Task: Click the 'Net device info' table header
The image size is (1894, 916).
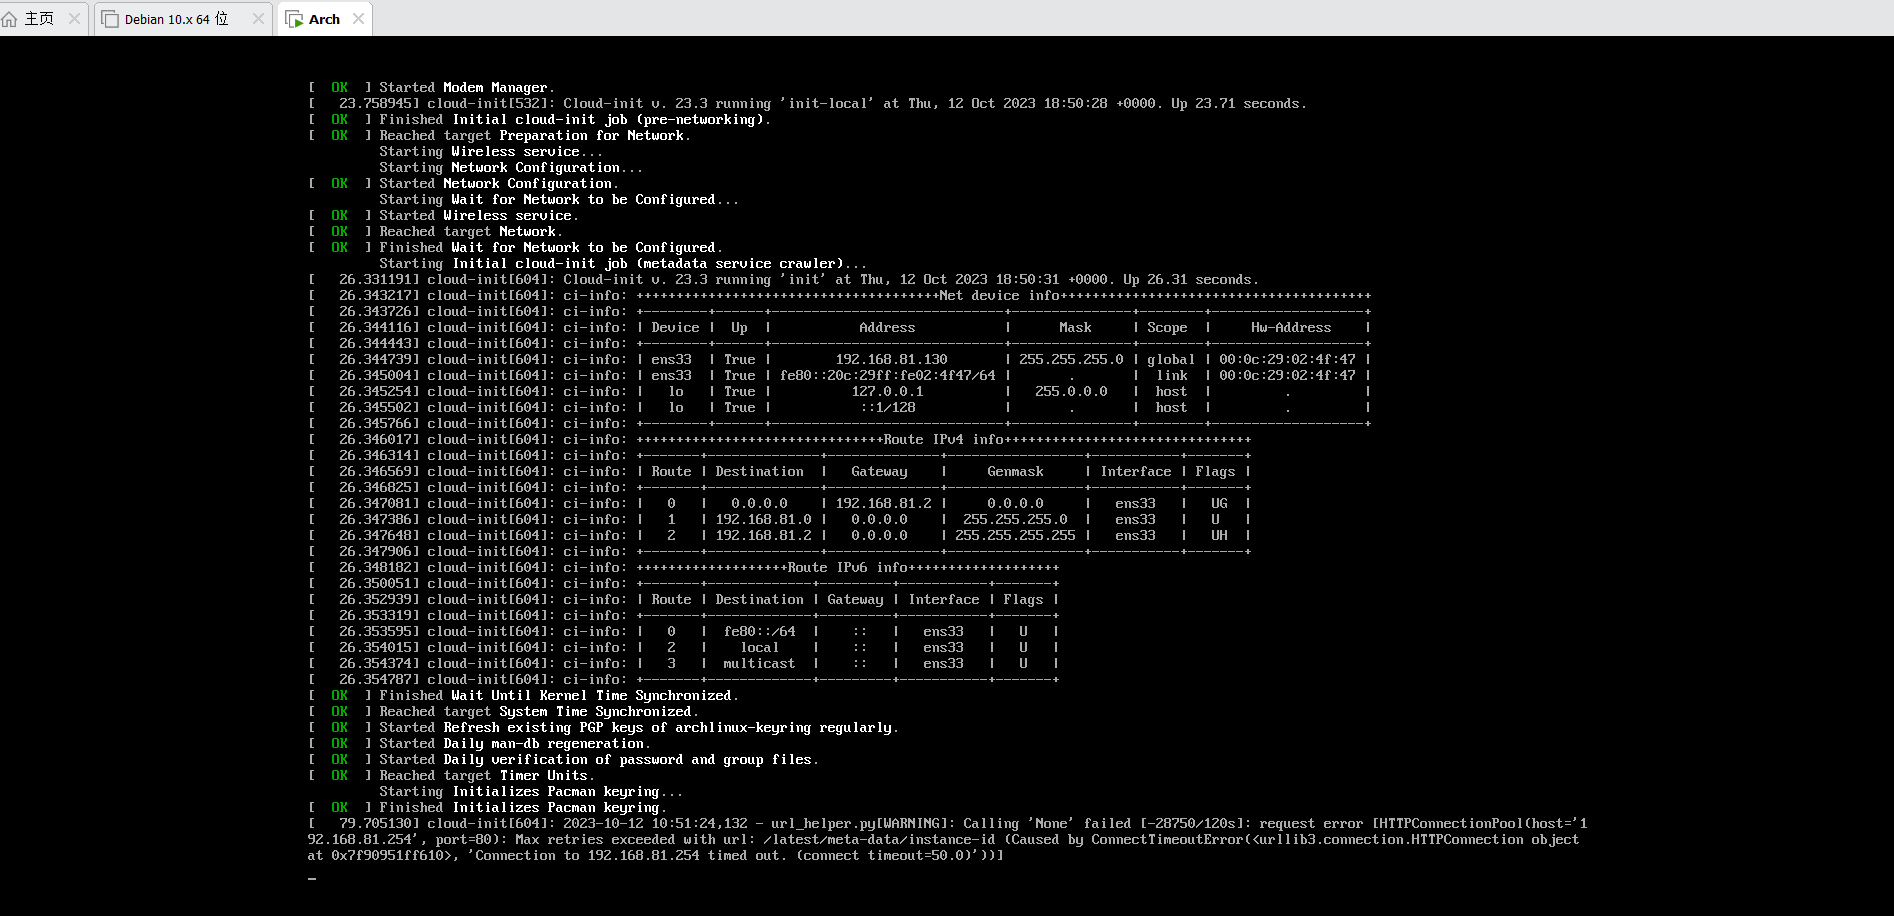Action: pyautogui.click(x=1003, y=296)
